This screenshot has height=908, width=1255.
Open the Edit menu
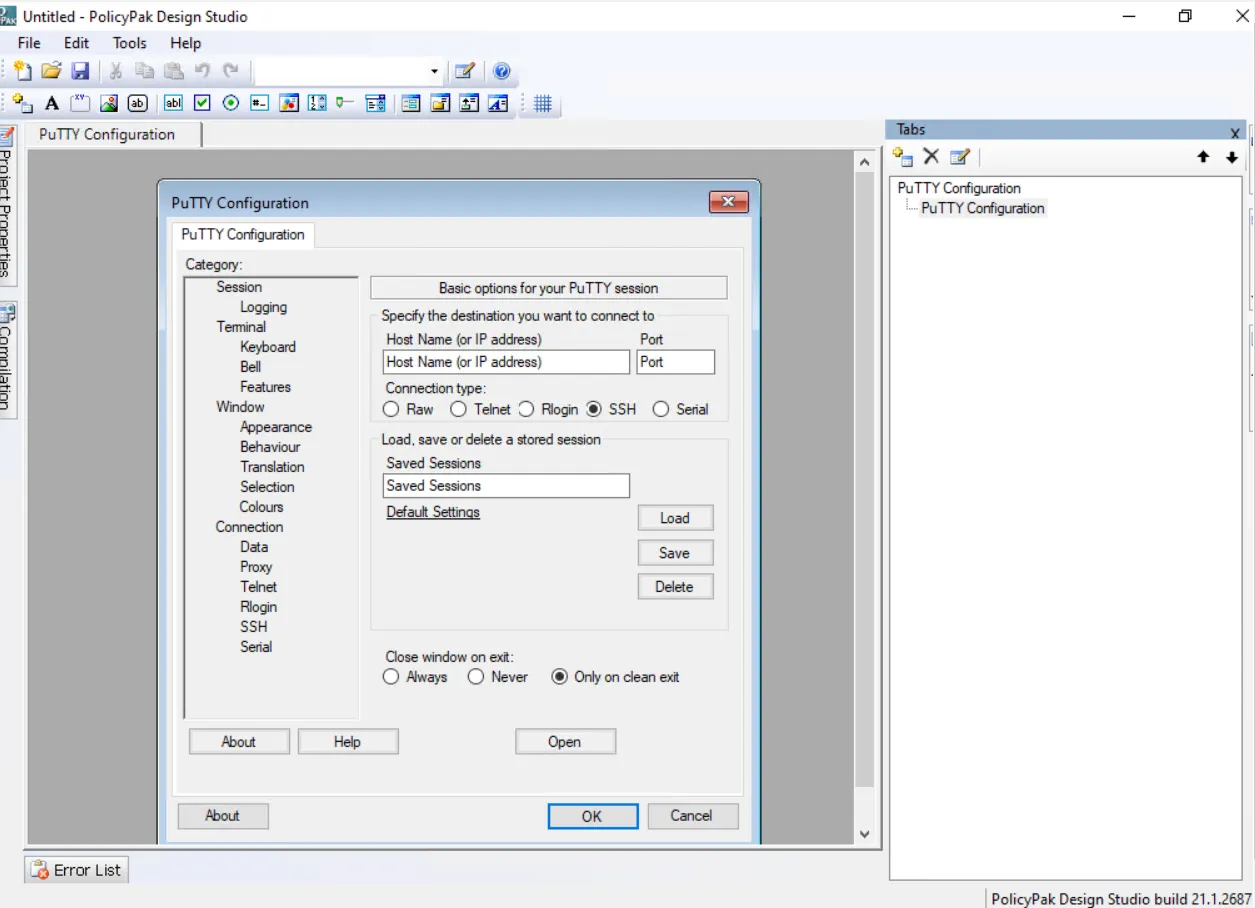(x=76, y=43)
